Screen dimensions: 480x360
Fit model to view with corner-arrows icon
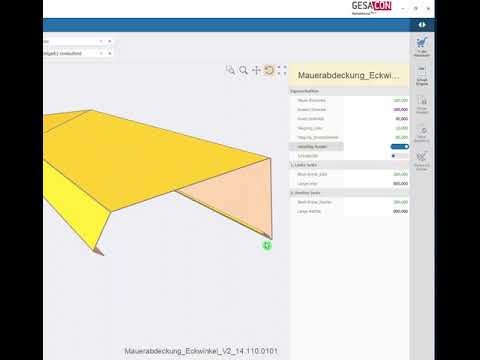click(282, 70)
